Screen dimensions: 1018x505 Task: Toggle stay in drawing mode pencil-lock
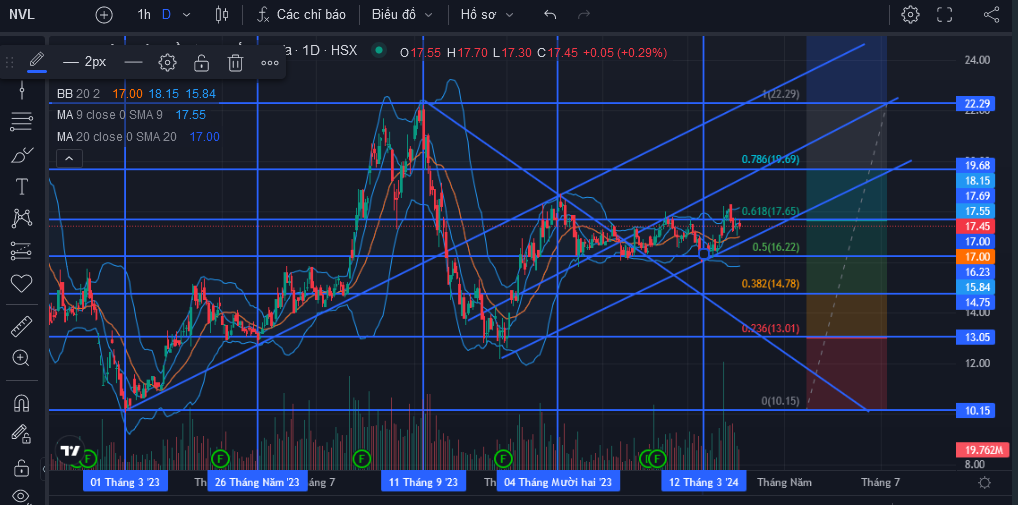21,433
